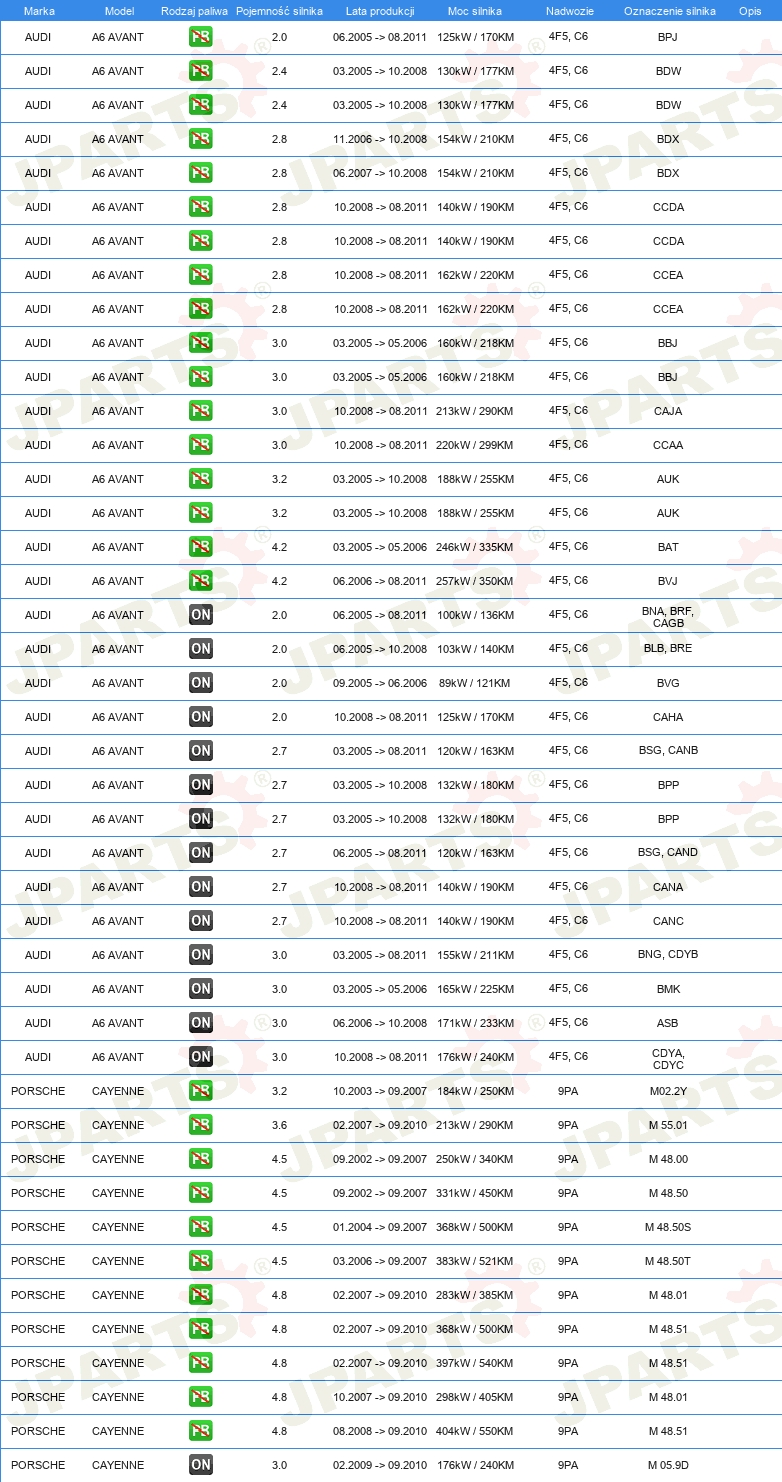Click the PB fuel icon in the CCAA row
Viewport: 782px width, 1482px height.
point(201,445)
